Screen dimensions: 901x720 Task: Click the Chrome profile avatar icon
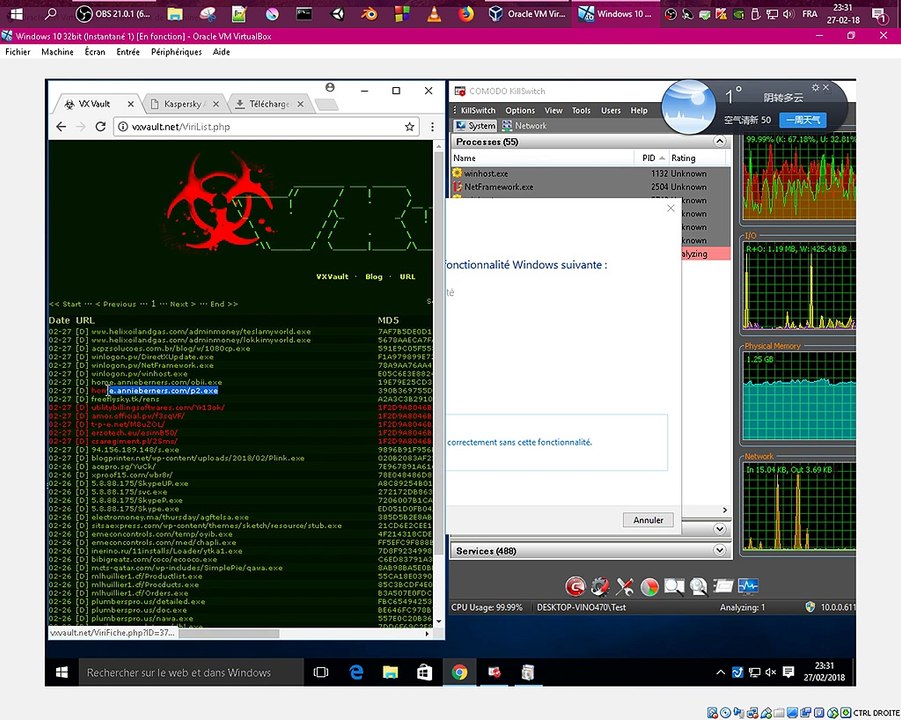pos(330,87)
